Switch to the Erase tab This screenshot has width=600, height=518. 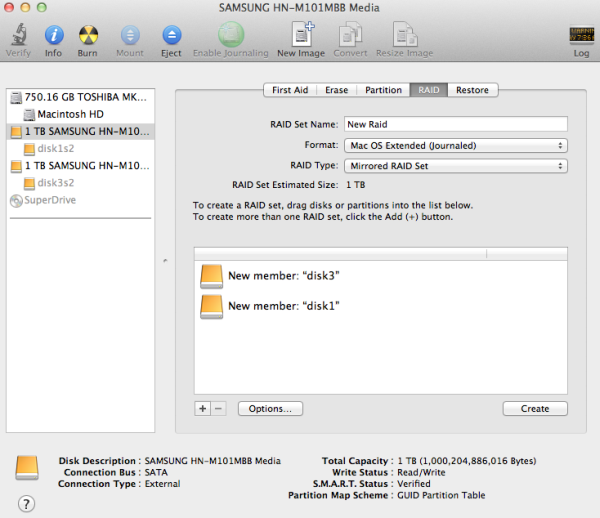point(337,90)
